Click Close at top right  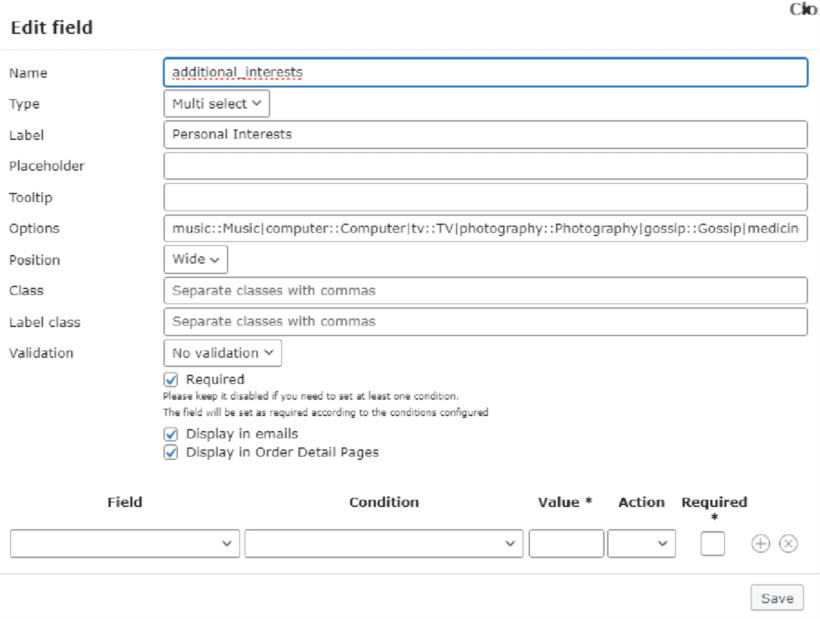pos(806,8)
